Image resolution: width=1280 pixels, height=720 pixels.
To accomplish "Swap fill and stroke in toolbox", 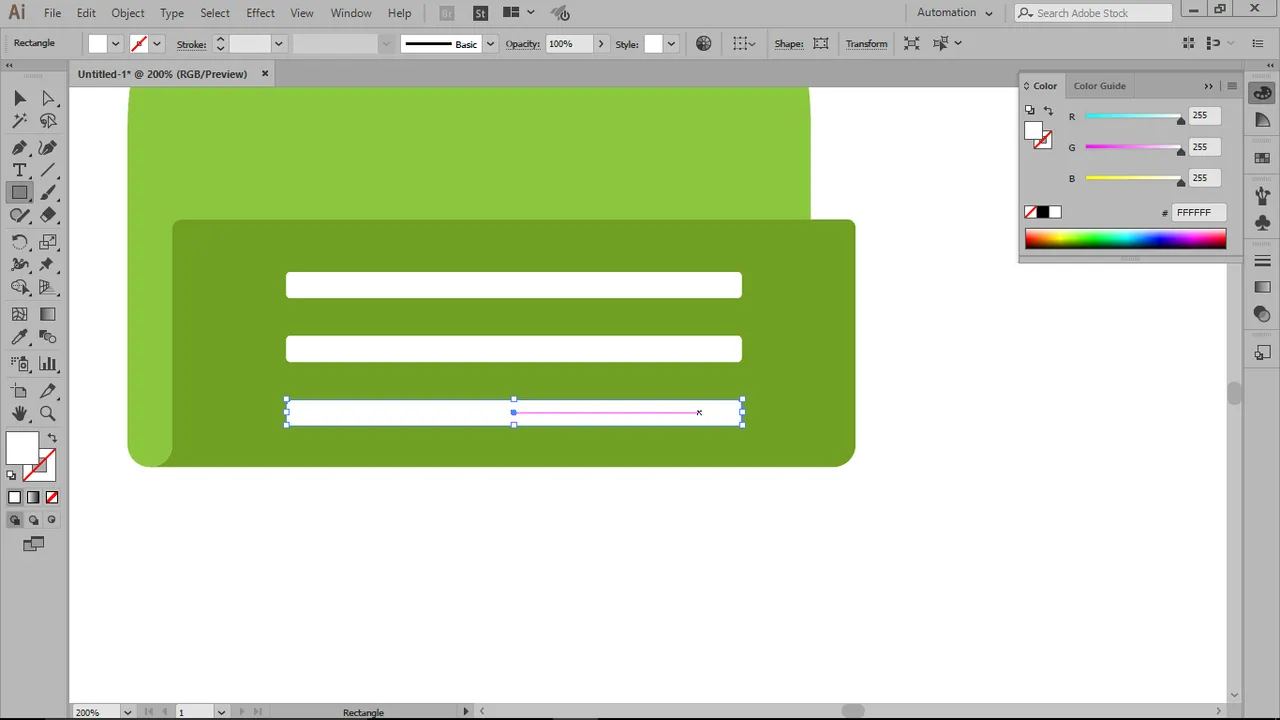I will [52, 438].
